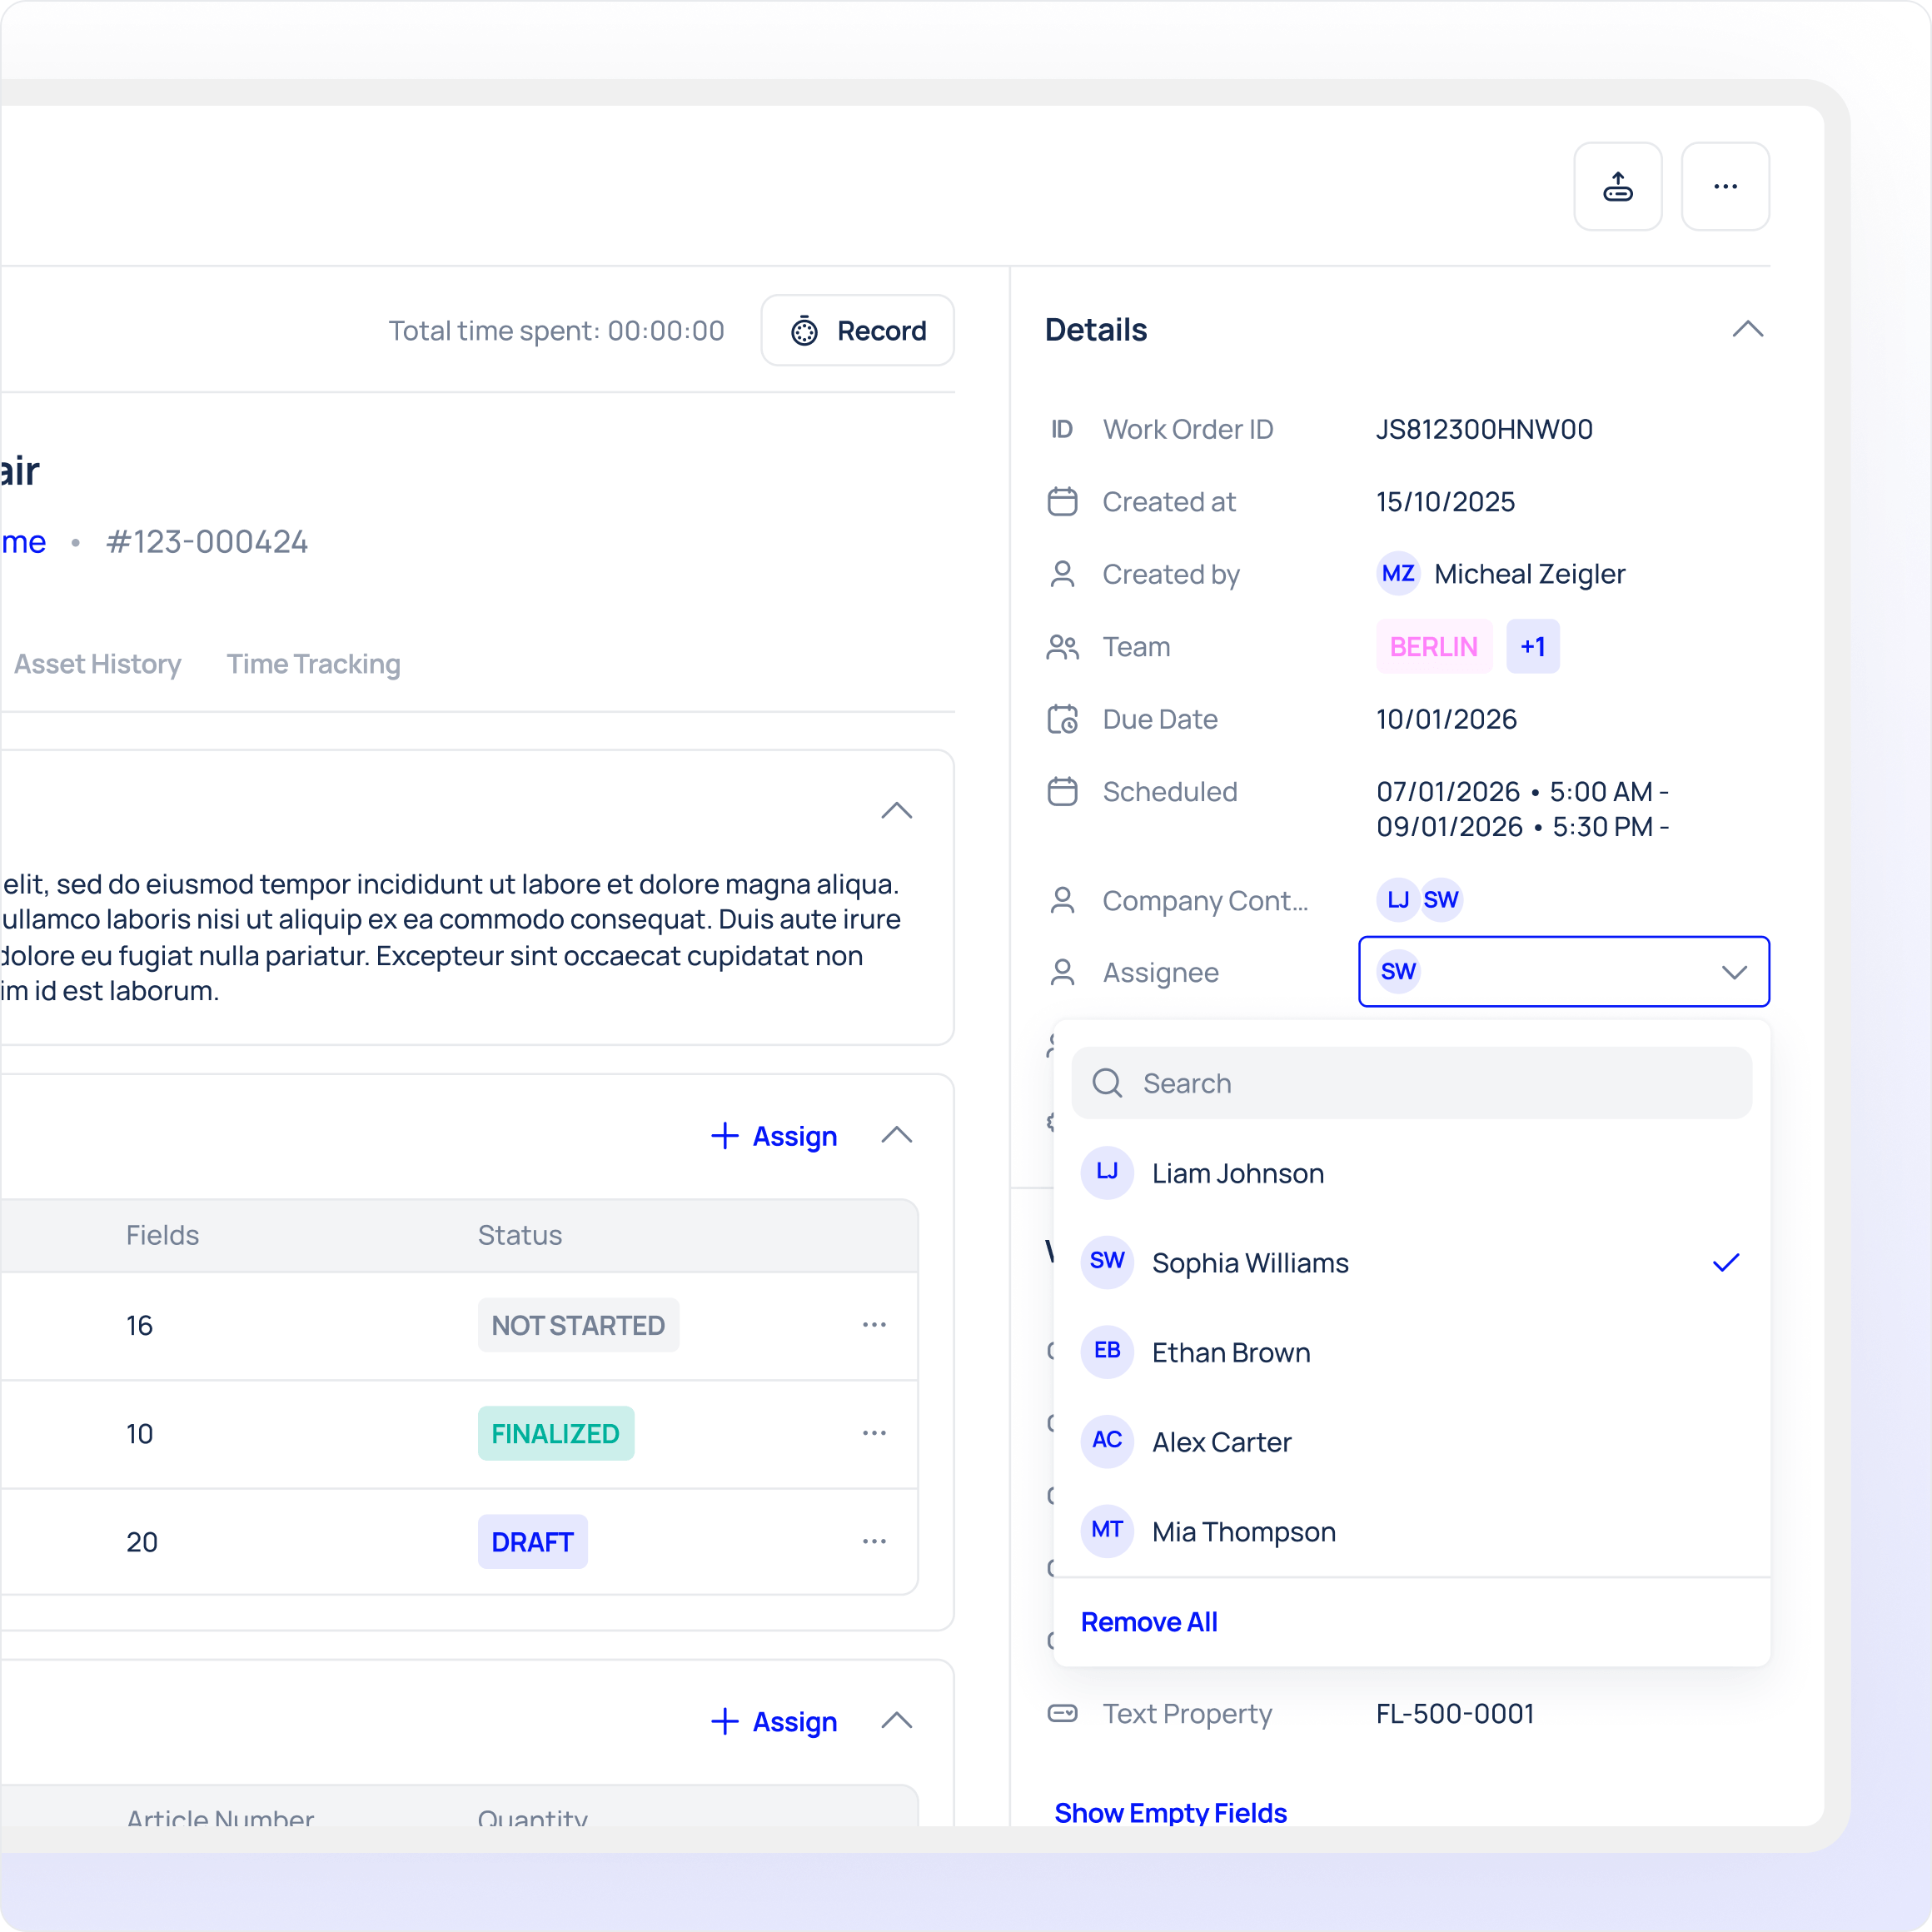This screenshot has height=1932, width=1932.
Task: Open the top-right three-dots more menu
Action: coord(1724,186)
